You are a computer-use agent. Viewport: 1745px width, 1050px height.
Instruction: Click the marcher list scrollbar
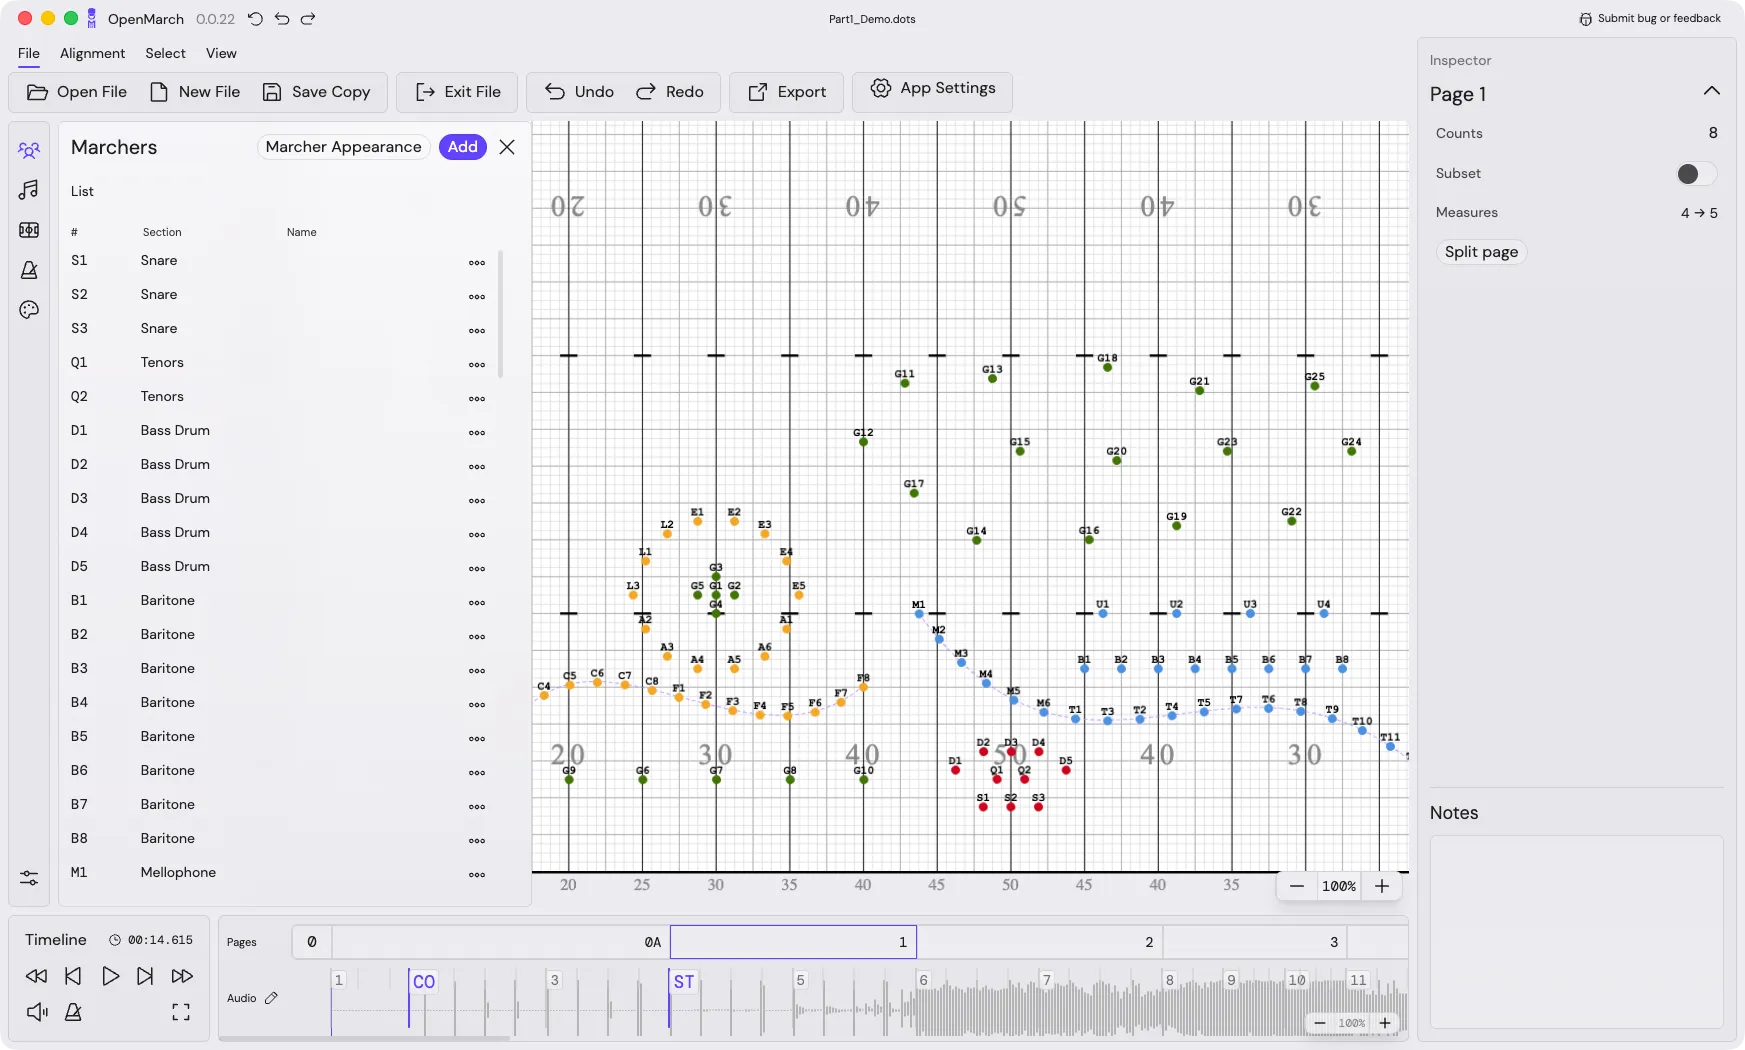tap(500, 314)
